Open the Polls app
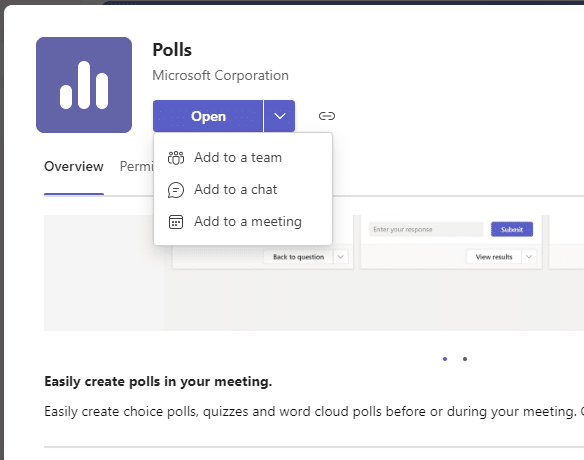The width and height of the screenshot is (584, 460). click(208, 116)
